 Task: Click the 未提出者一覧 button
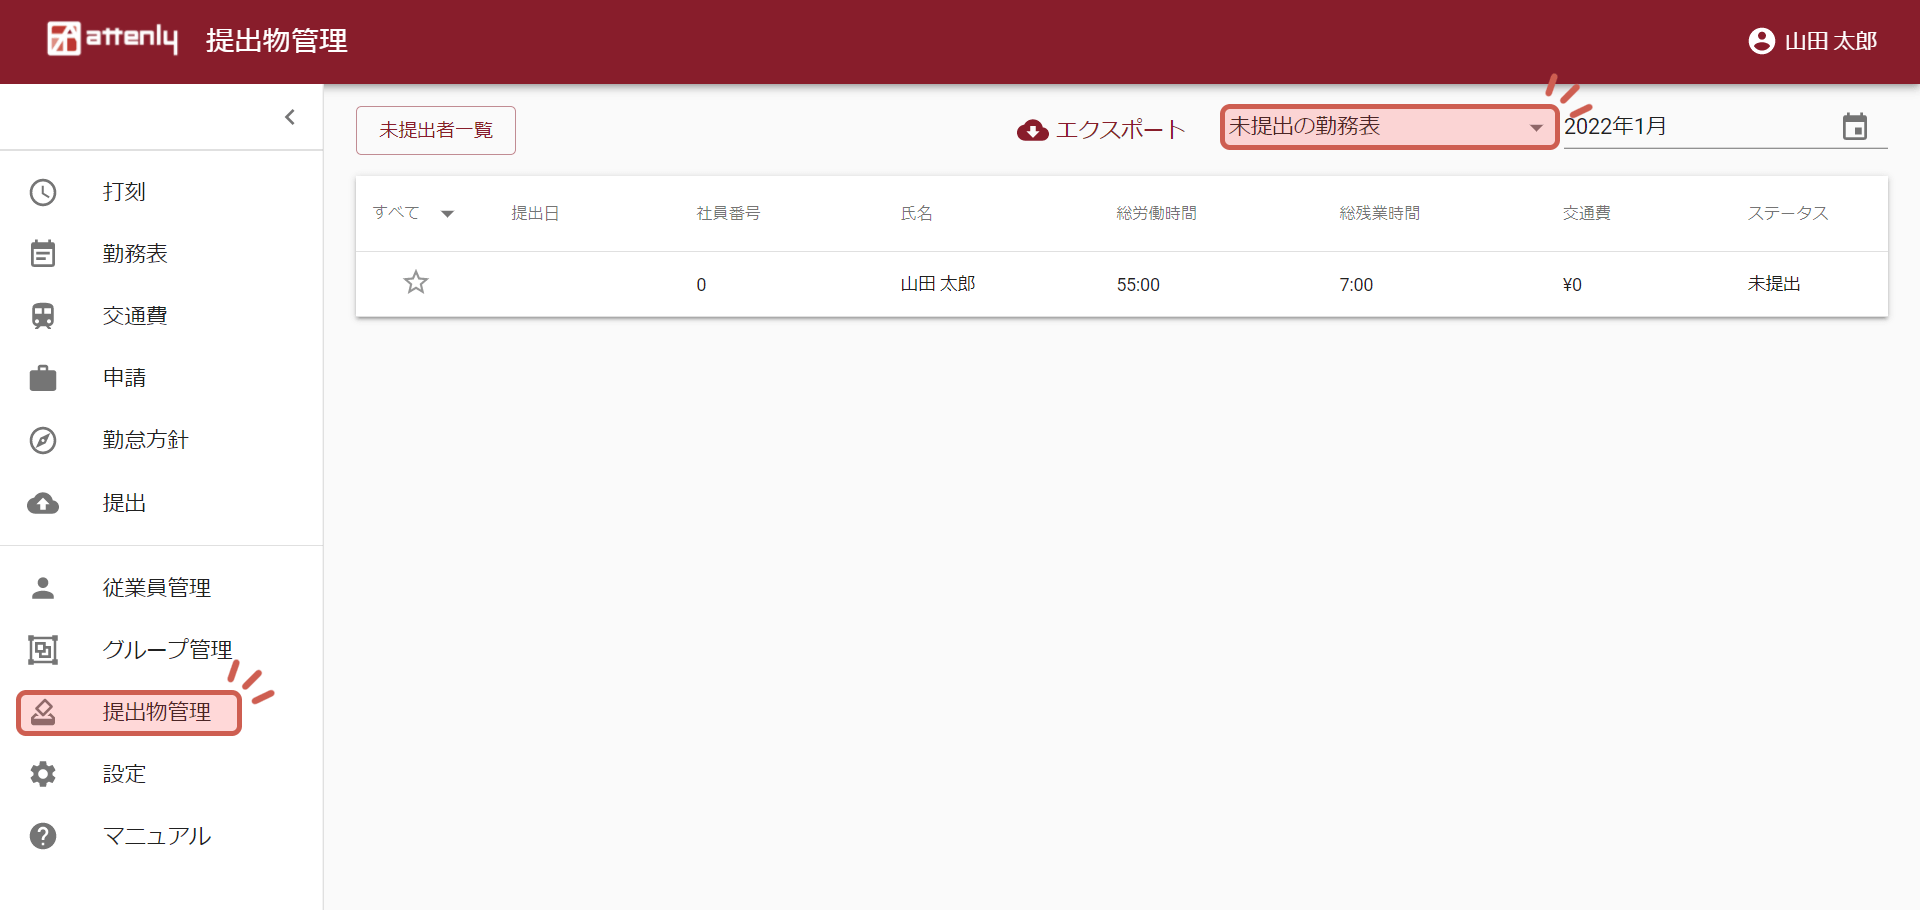tap(436, 130)
